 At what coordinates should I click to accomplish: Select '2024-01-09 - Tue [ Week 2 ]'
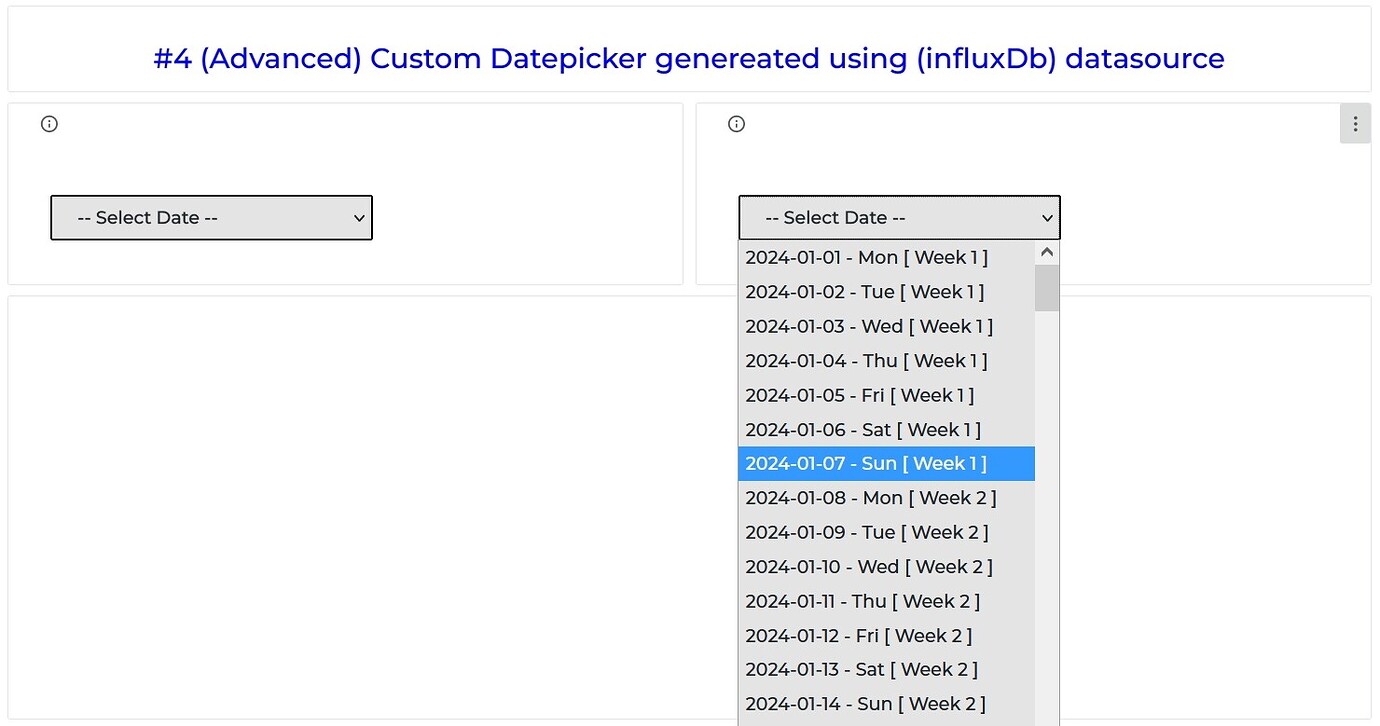(x=864, y=532)
